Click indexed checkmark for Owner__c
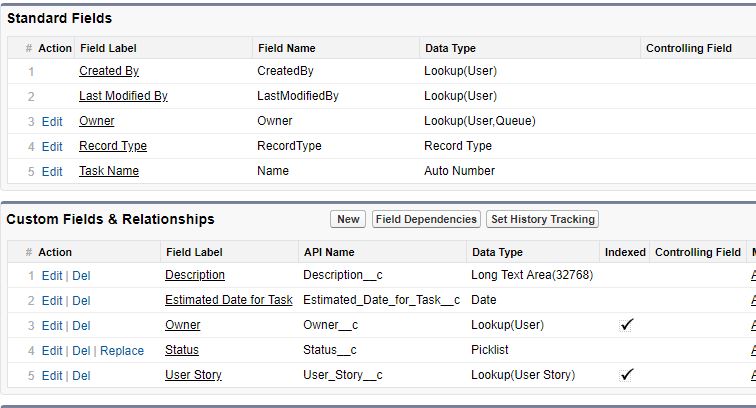 tap(626, 325)
